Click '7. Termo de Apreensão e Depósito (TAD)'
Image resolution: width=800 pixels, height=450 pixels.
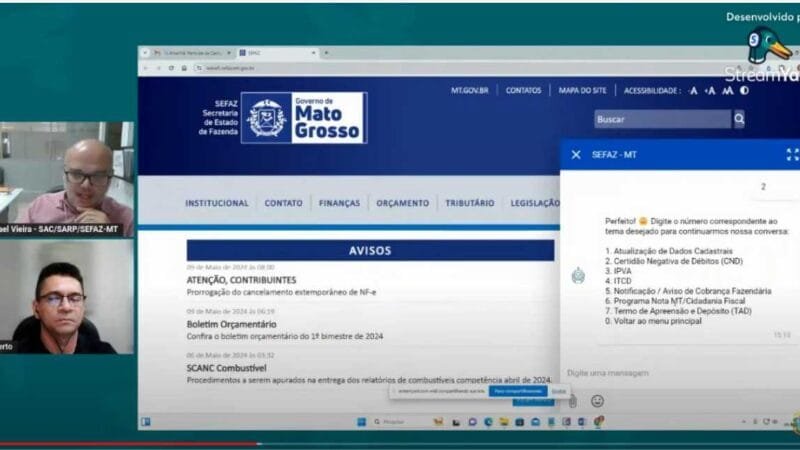click(x=678, y=311)
